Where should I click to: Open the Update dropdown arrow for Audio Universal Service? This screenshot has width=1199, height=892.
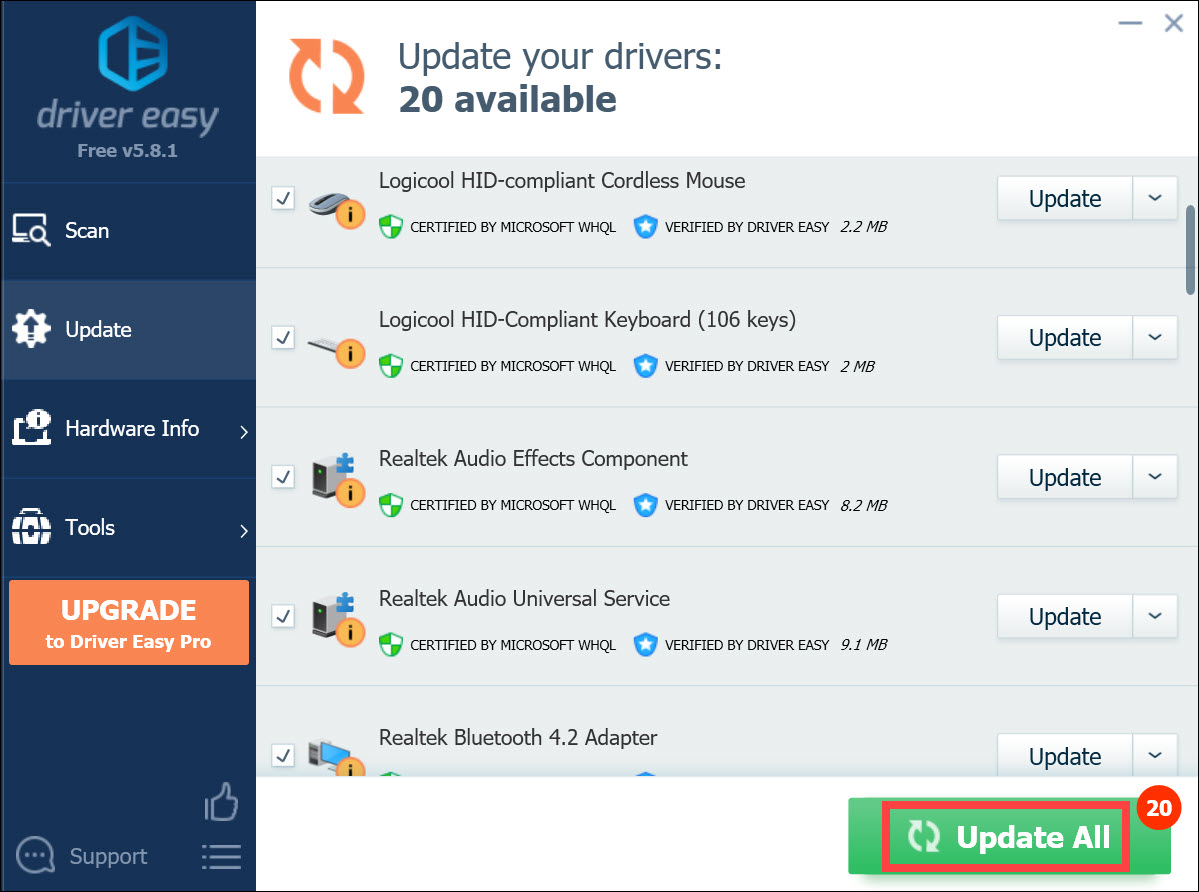[1155, 616]
